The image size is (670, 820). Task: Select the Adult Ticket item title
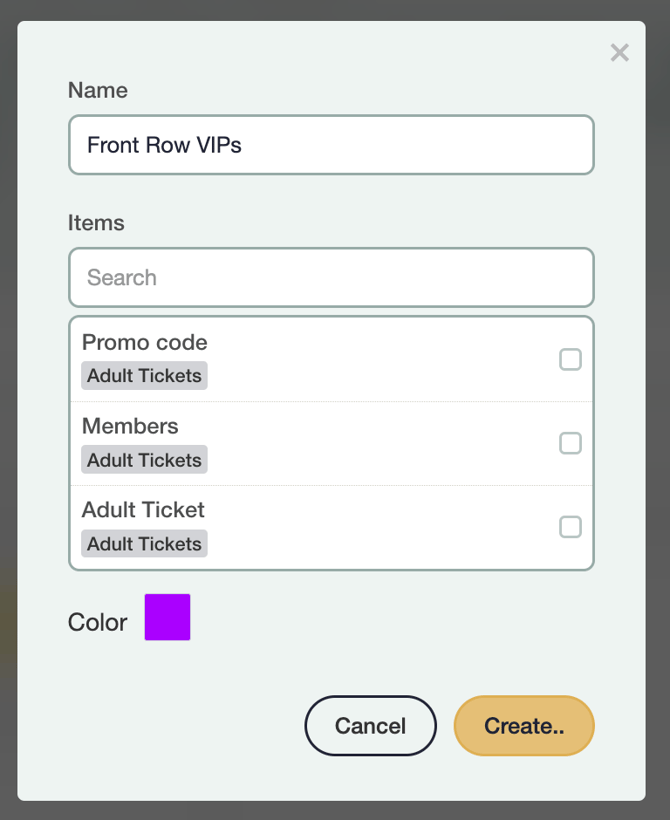pyautogui.click(x=143, y=510)
